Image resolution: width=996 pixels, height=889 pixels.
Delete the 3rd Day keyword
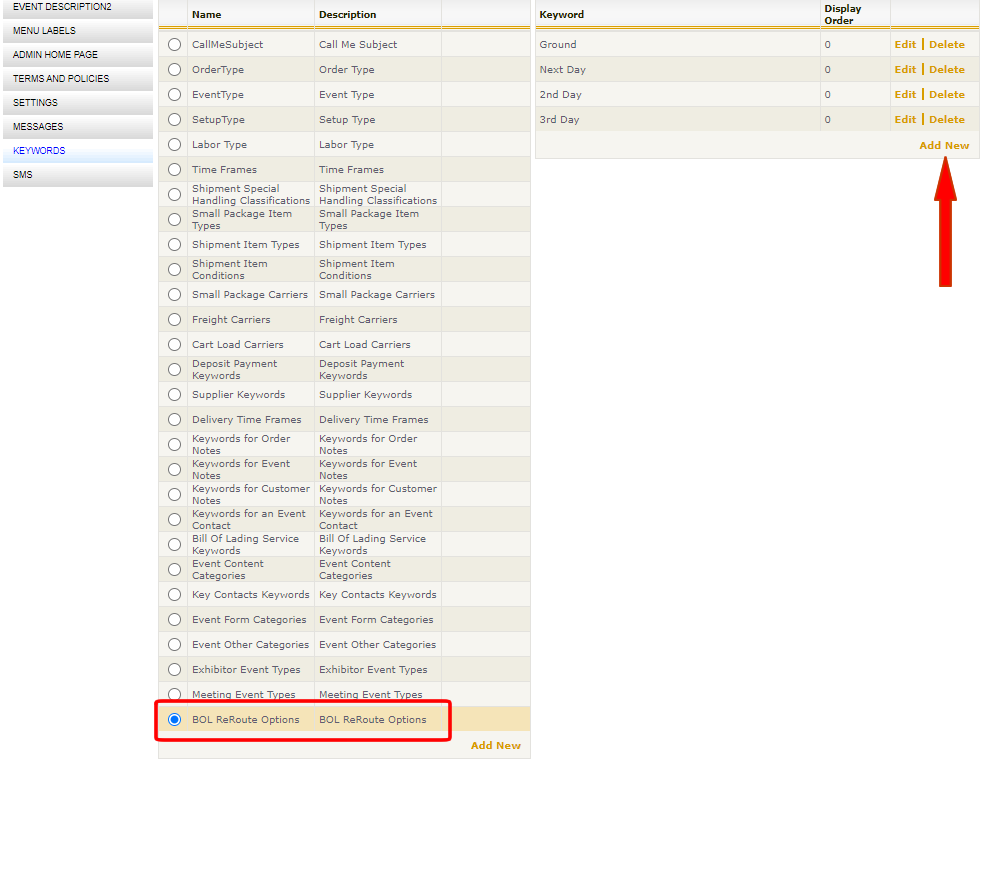tap(946, 119)
